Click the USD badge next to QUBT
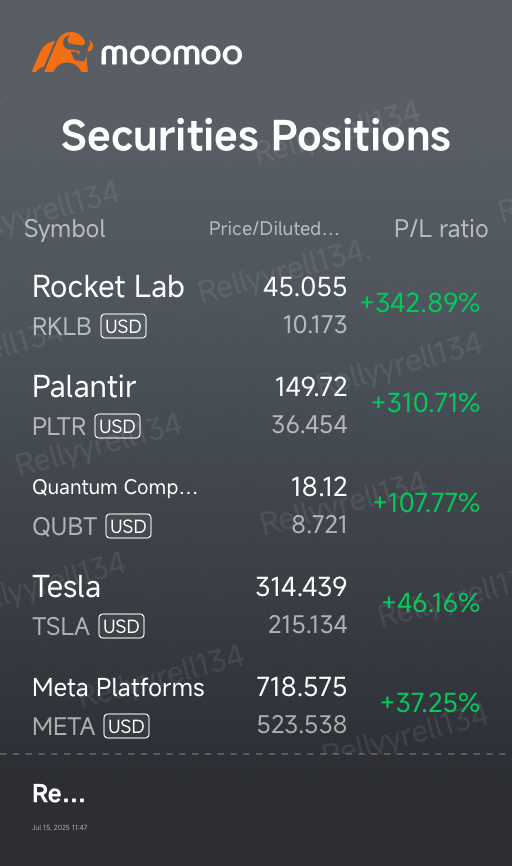This screenshot has height=866, width=512. point(128,526)
